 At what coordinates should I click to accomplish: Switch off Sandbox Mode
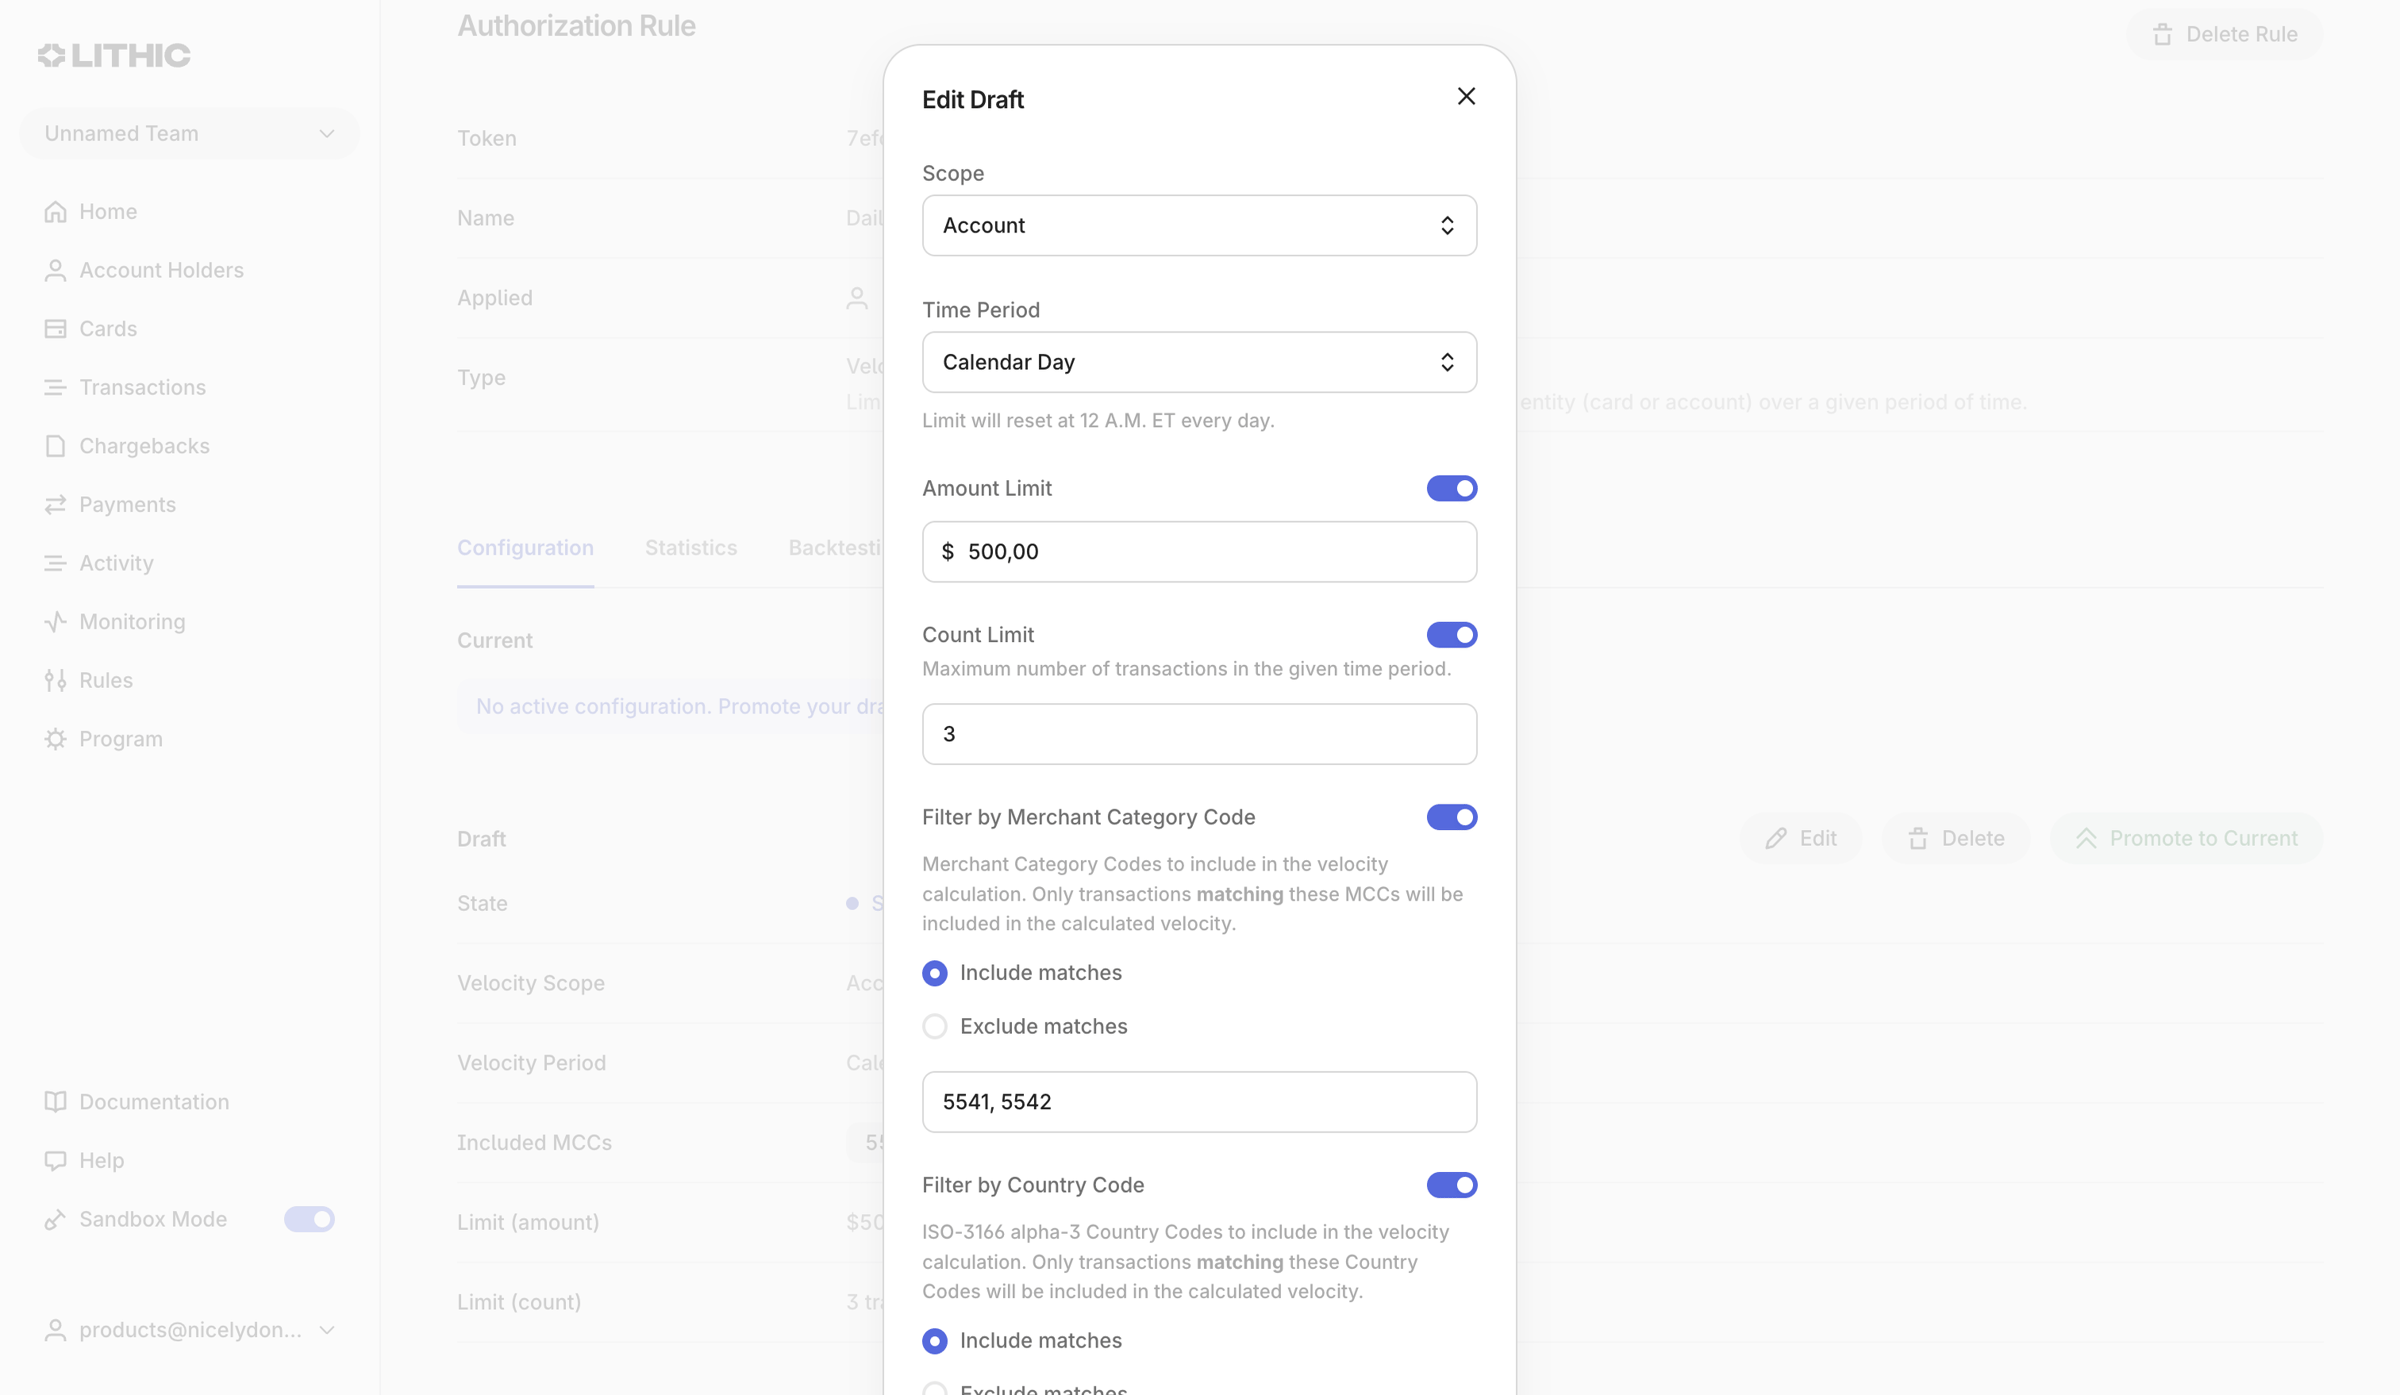coord(309,1219)
